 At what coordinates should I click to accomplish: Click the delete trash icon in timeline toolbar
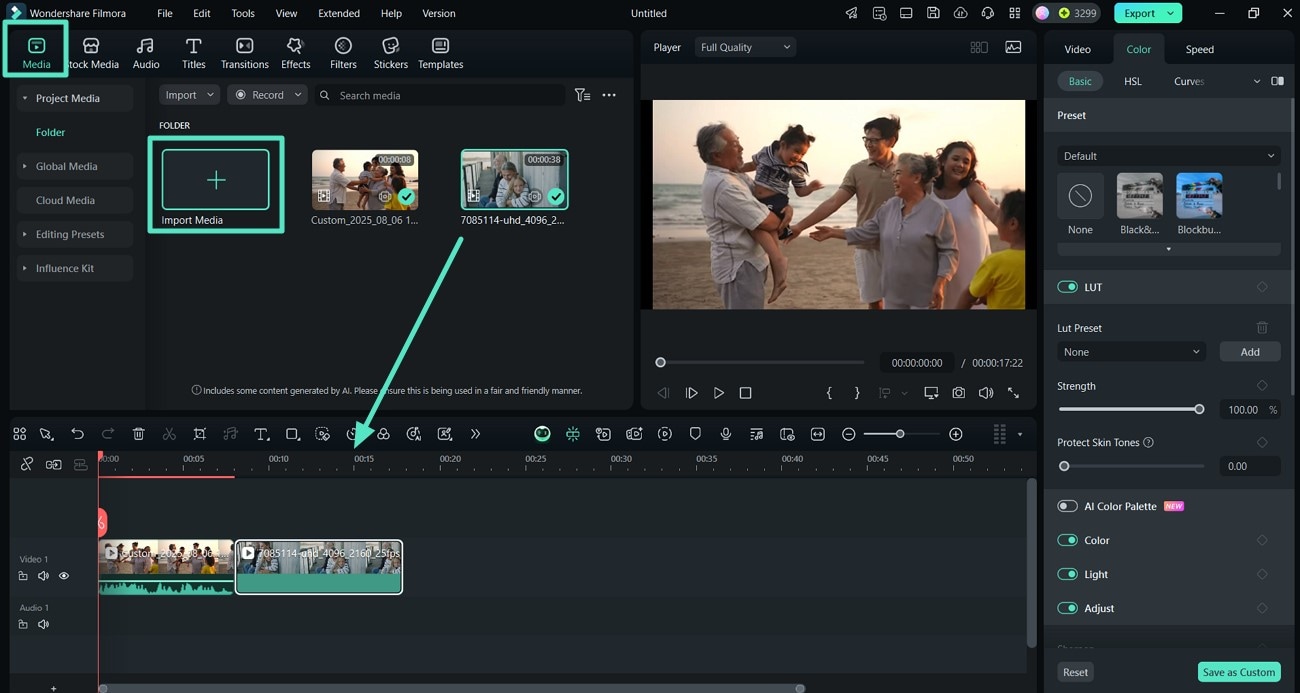[x=139, y=434]
